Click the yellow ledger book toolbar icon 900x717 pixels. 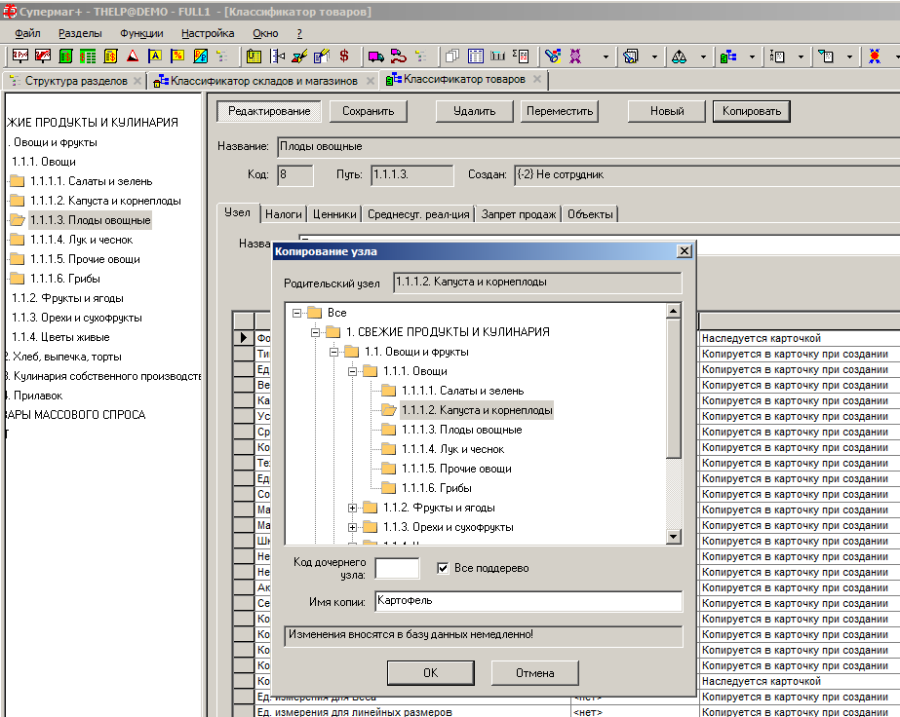coord(254,56)
